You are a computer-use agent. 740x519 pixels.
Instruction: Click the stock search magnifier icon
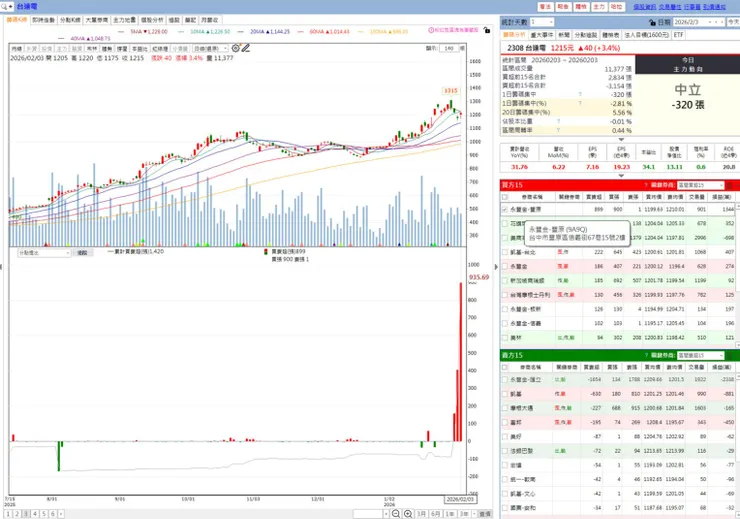point(4,7)
